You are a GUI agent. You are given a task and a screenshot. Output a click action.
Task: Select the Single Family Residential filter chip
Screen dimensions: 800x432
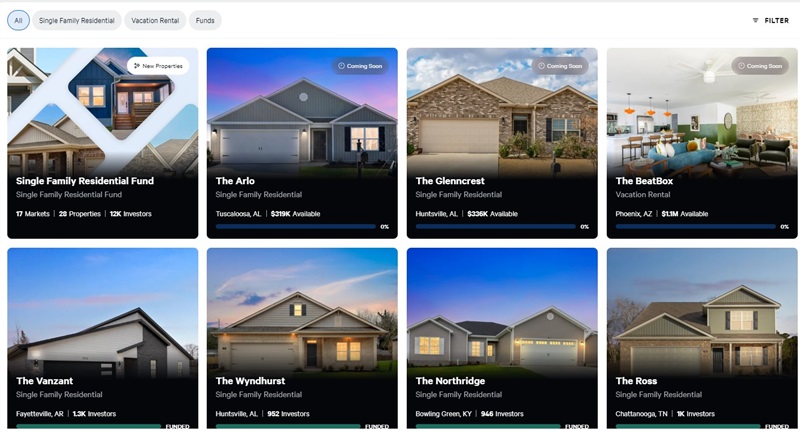coord(77,20)
